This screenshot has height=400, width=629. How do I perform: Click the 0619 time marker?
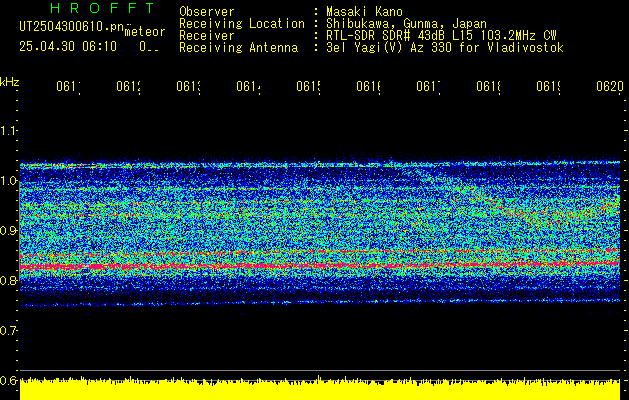click(549, 87)
